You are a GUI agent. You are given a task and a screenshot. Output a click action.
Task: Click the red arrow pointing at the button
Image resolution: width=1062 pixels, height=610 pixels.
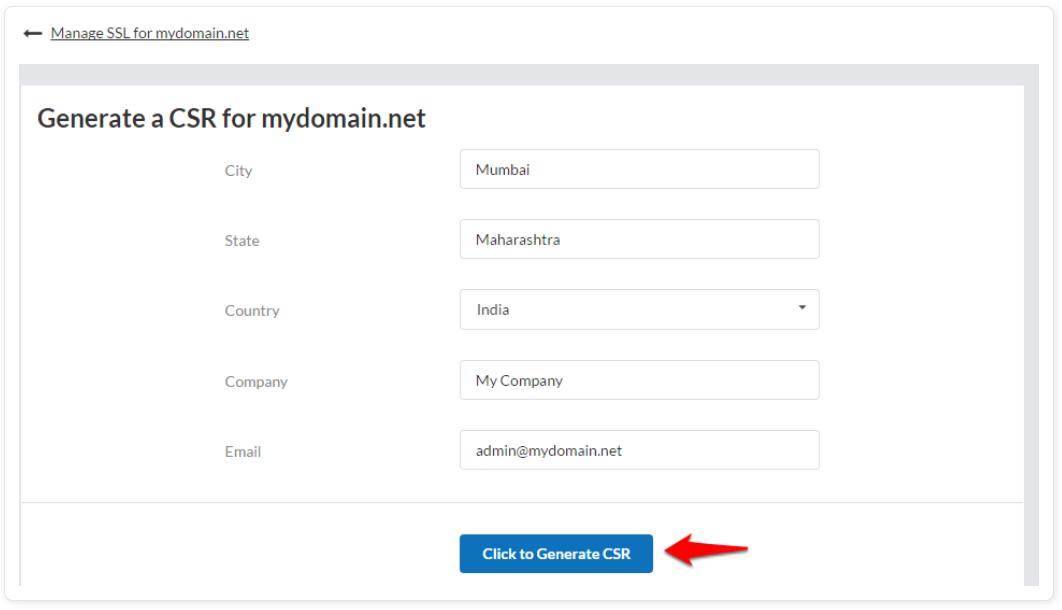706,549
